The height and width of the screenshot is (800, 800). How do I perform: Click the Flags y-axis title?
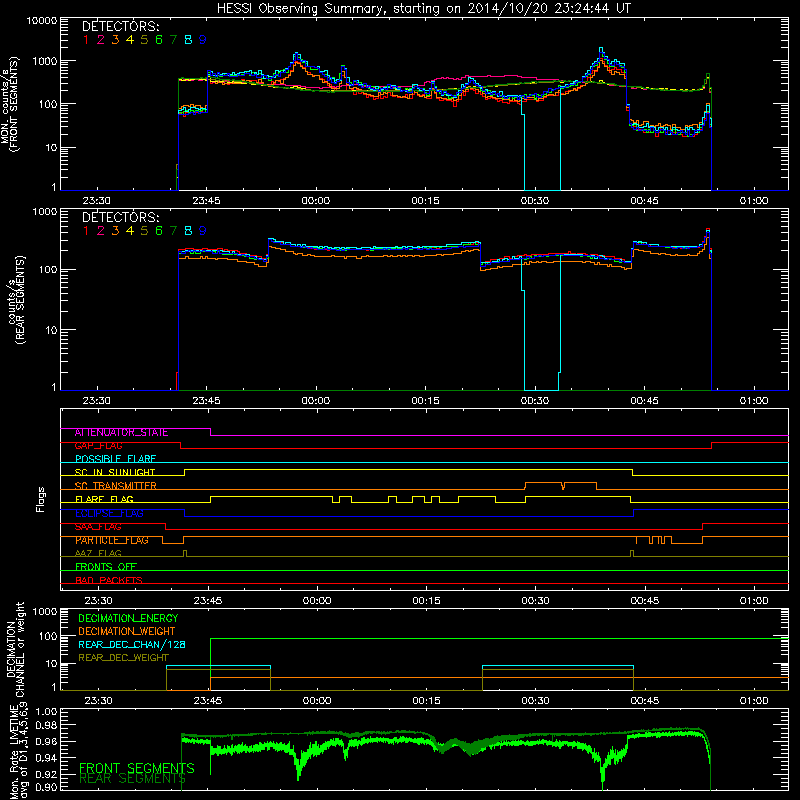click(40, 500)
